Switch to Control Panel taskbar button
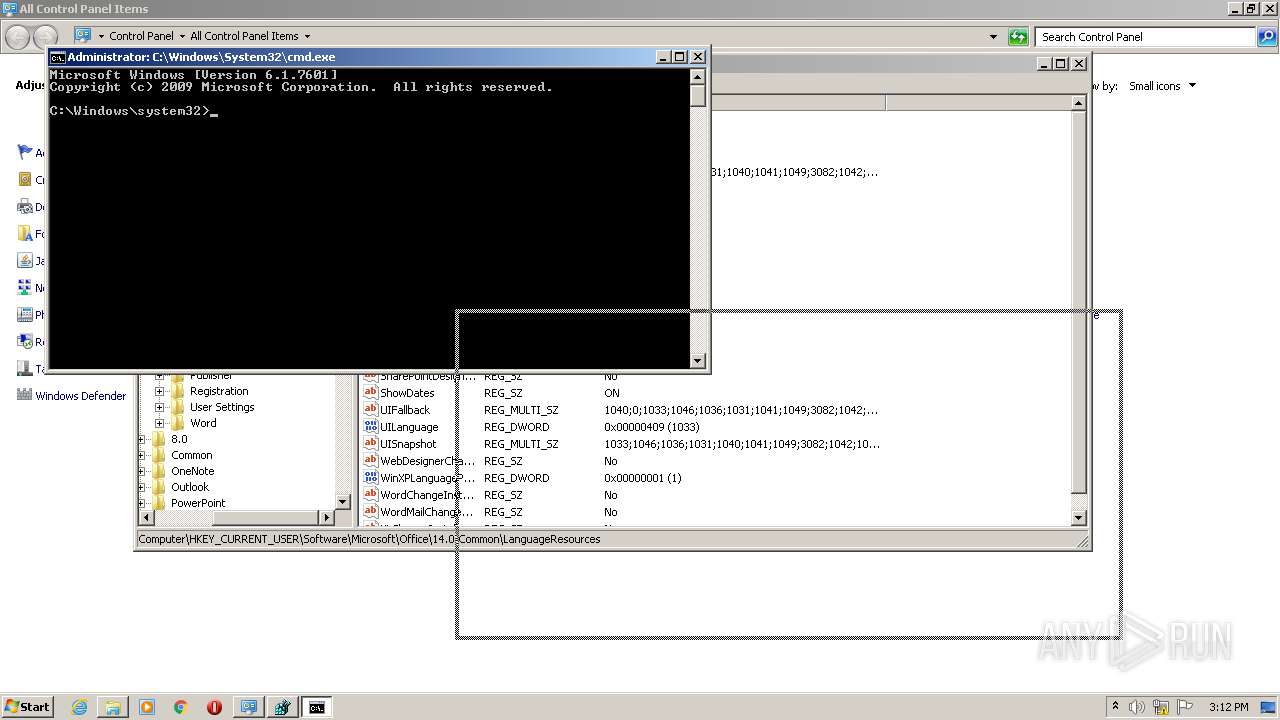The image size is (1280, 720). point(249,707)
